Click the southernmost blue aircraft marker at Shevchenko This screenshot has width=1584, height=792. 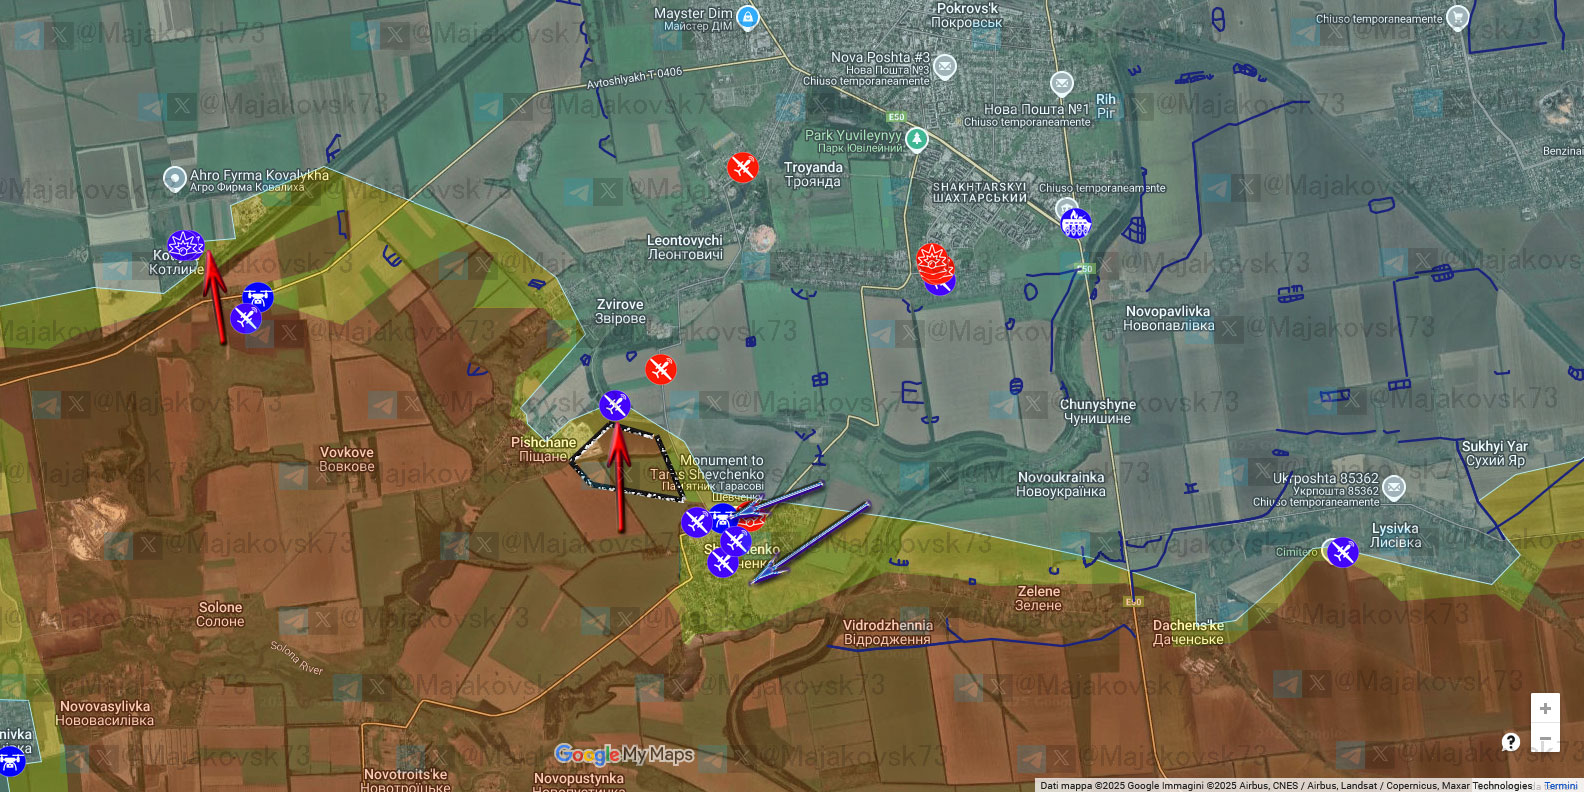click(722, 562)
